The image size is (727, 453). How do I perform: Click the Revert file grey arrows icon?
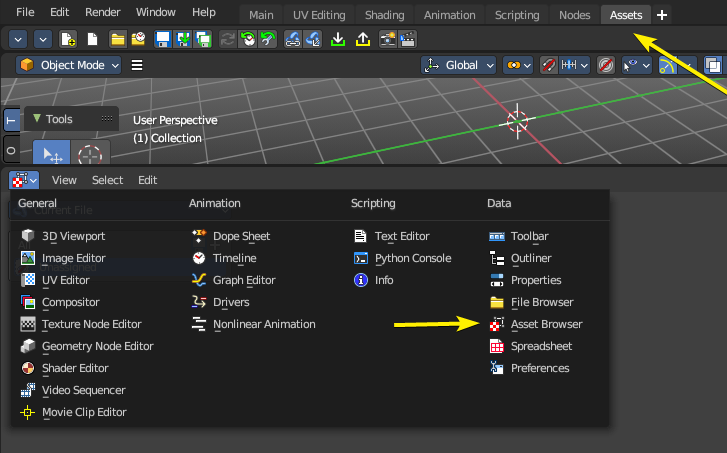tap(228, 39)
